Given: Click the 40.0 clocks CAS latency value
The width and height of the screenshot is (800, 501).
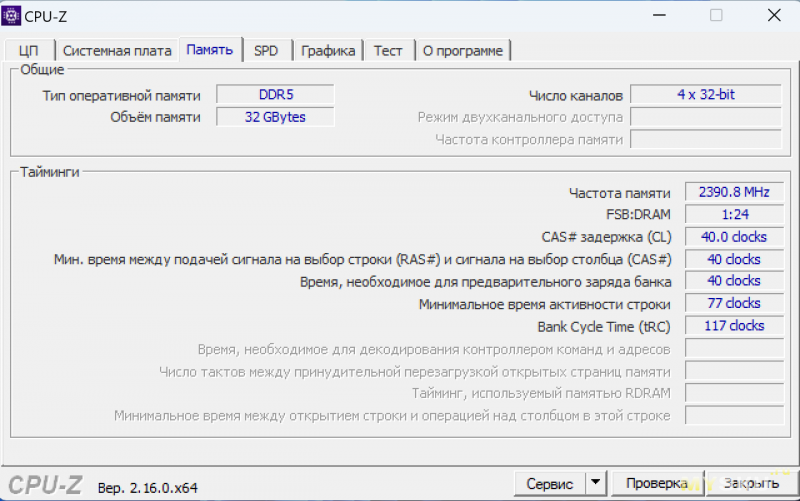Looking at the screenshot, I should 734,237.
